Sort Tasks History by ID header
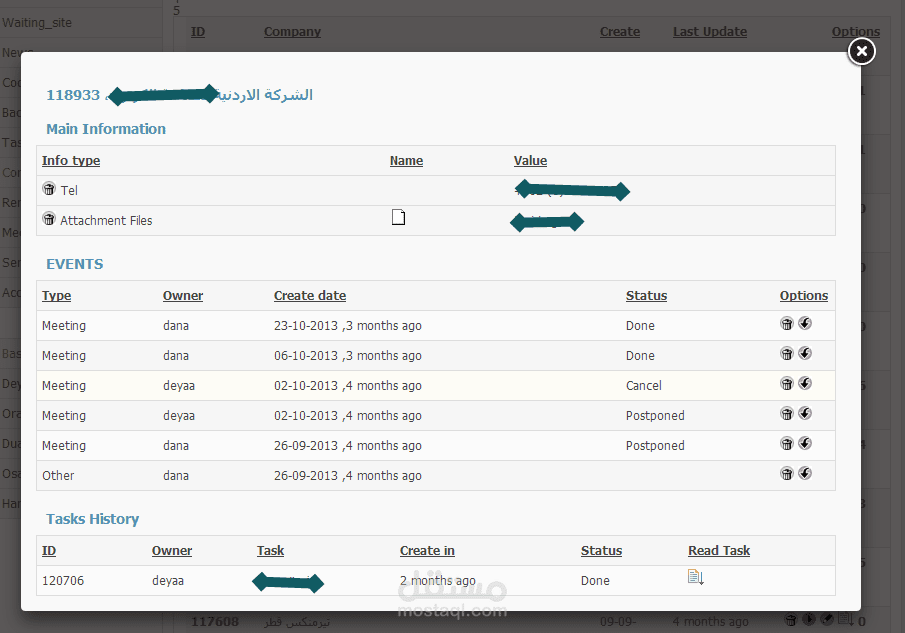The image size is (905, 633). click(49, 550)
